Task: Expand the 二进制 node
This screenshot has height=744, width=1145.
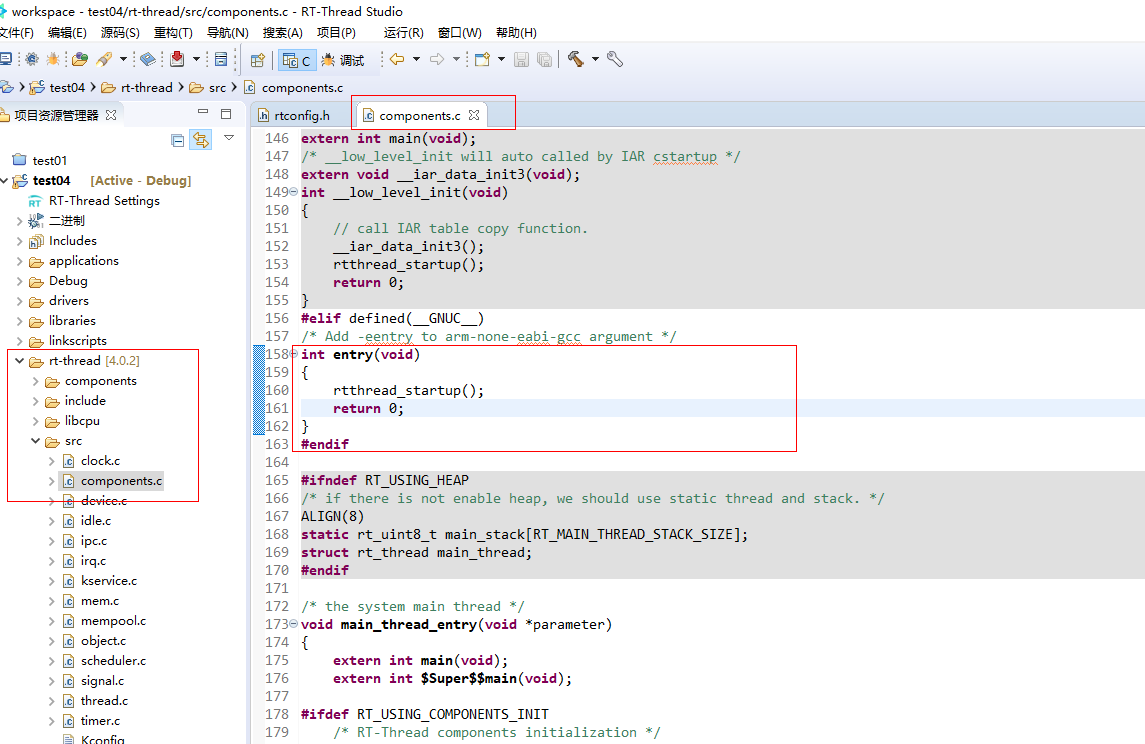Action: tap(19, 220)
